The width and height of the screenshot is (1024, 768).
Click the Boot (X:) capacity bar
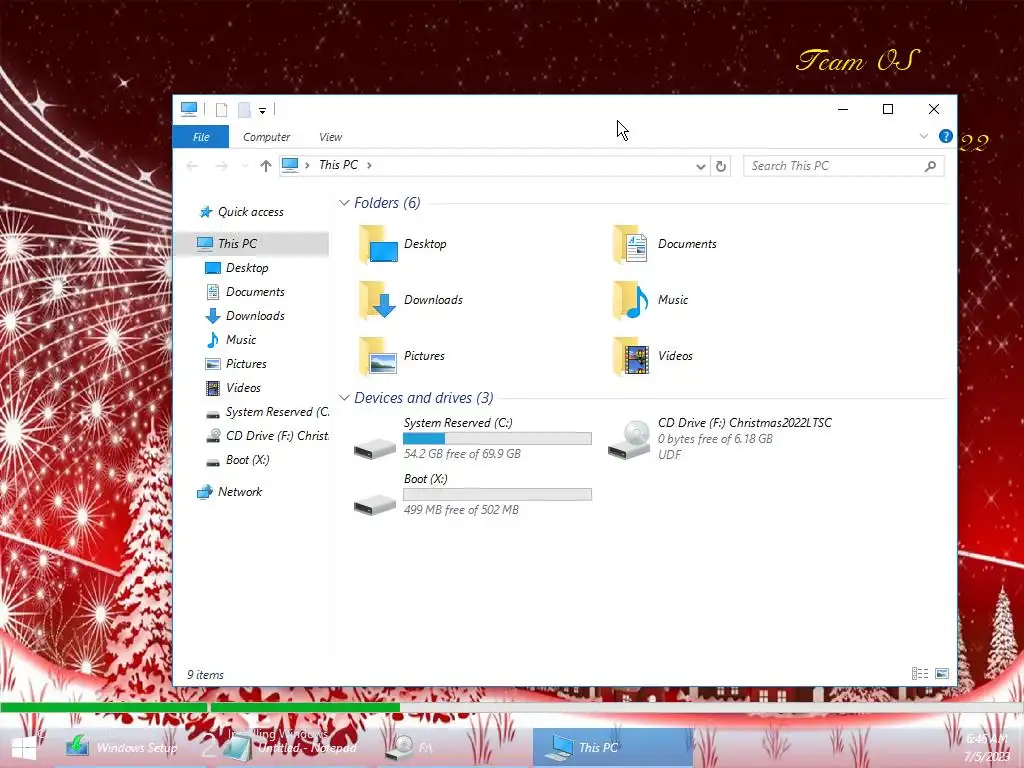pos(497,494)
